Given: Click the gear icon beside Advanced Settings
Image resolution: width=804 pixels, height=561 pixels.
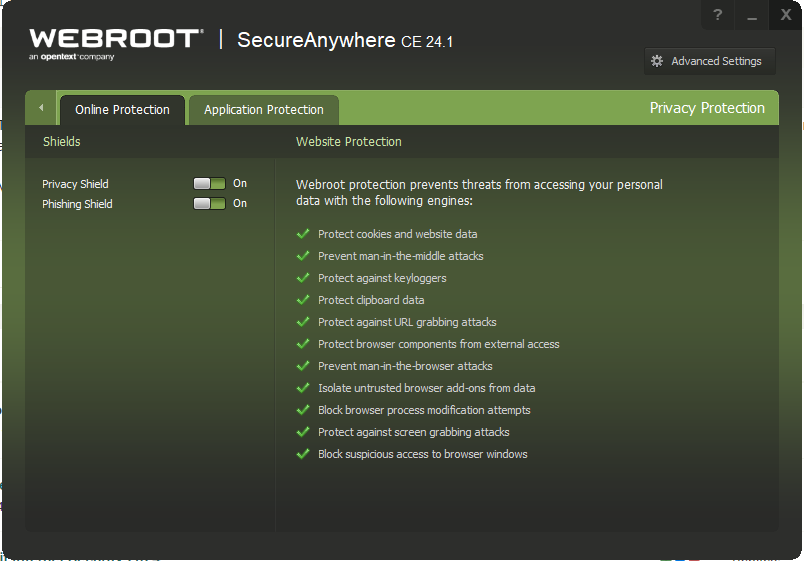Looking at the screenshot, I should (x=657, y=61).
